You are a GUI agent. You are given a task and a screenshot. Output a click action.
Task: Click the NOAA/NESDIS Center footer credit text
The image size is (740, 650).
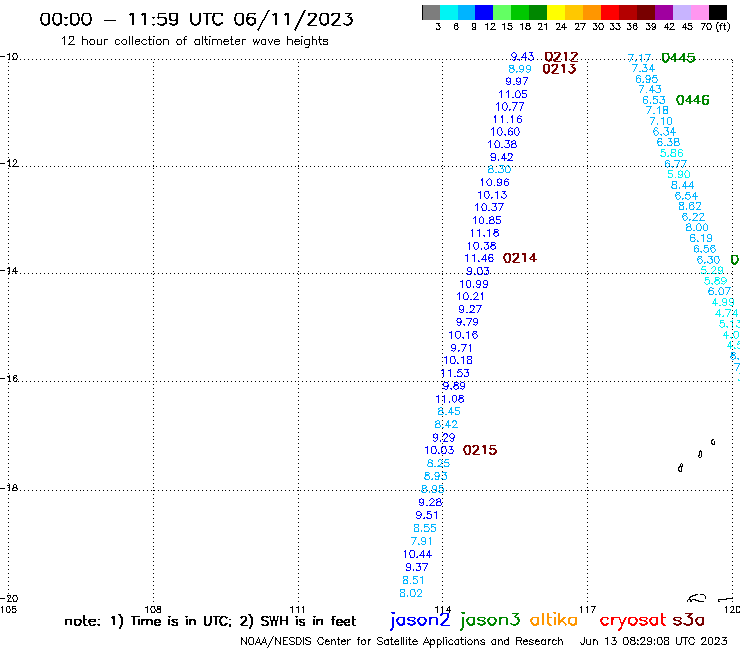tap(402, 641)
